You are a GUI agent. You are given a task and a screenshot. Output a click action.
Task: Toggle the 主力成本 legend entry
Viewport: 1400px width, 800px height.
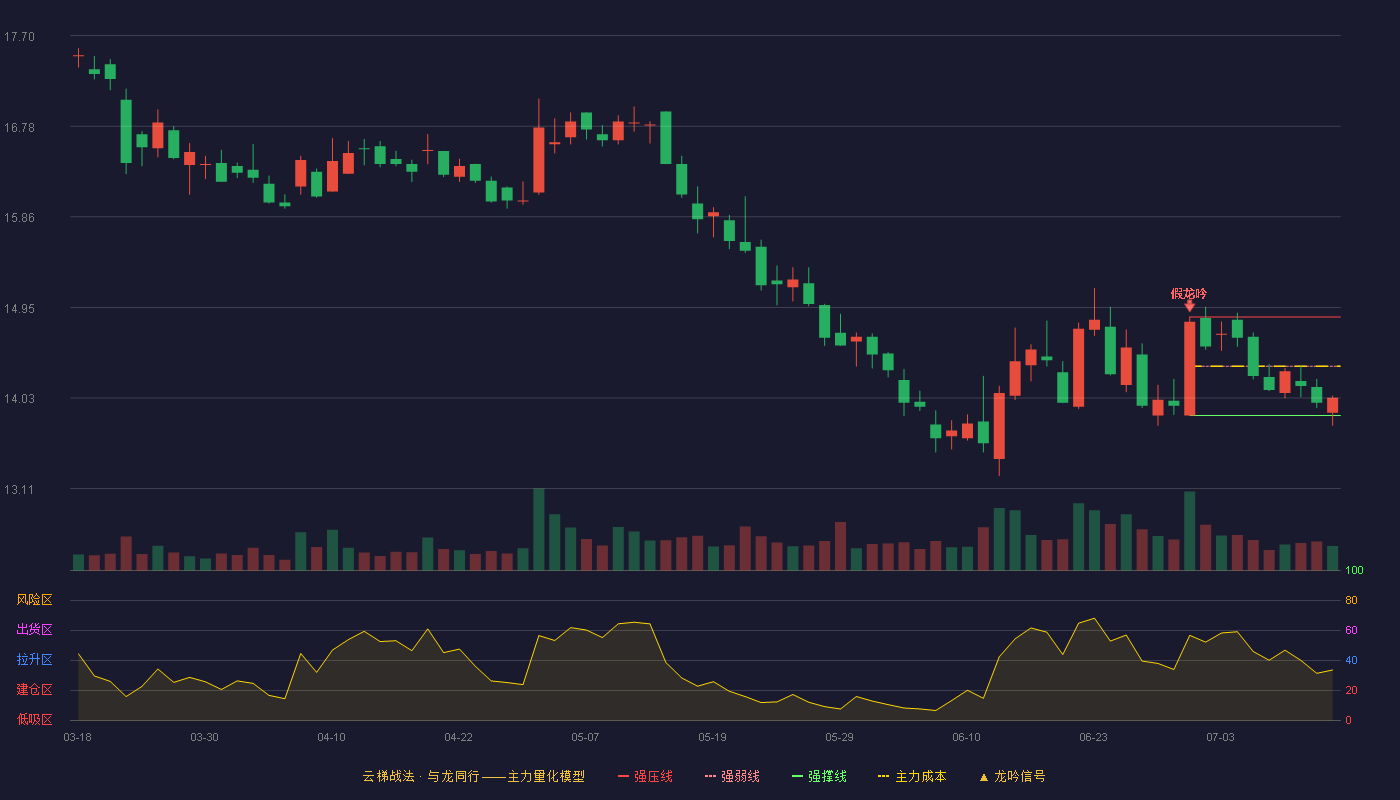click(x=912, y=776)
